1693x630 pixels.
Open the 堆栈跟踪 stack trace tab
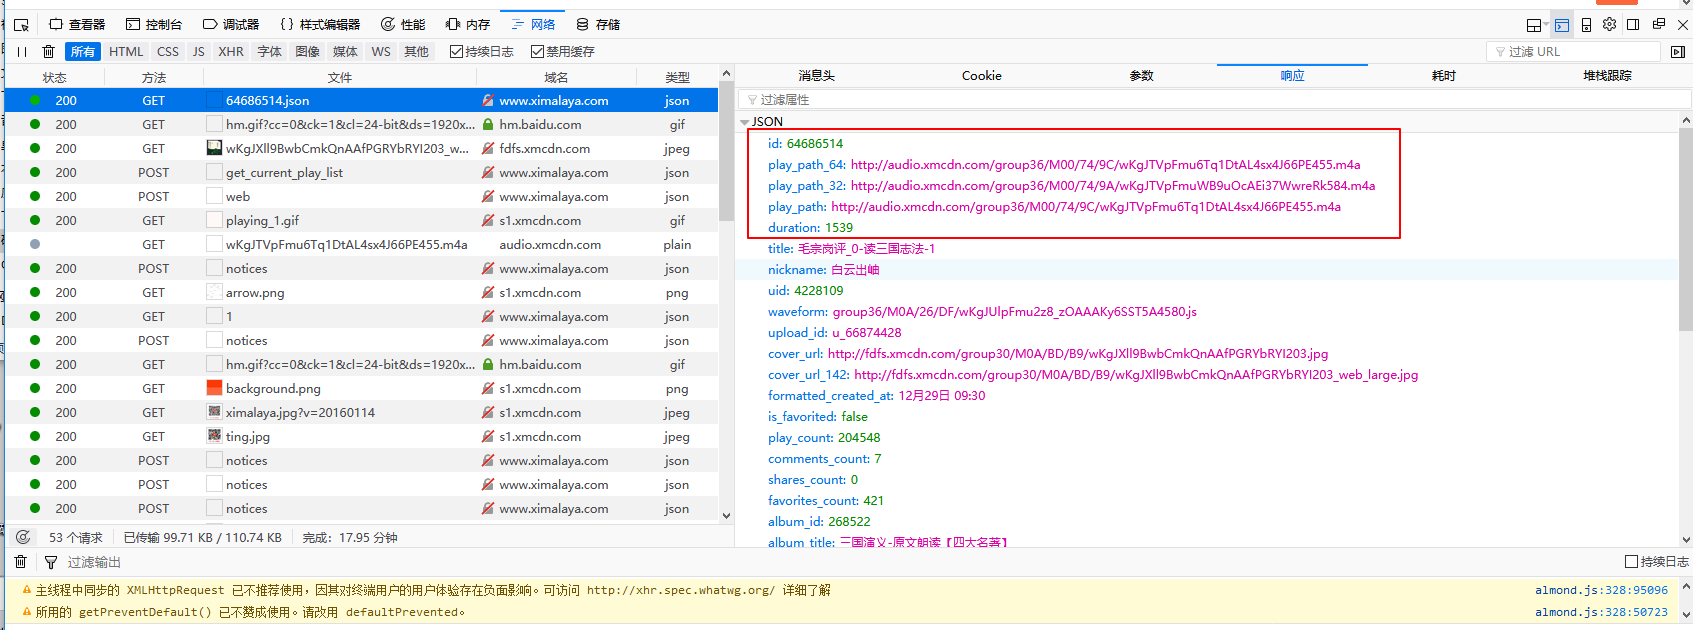tap(1607, 76)
